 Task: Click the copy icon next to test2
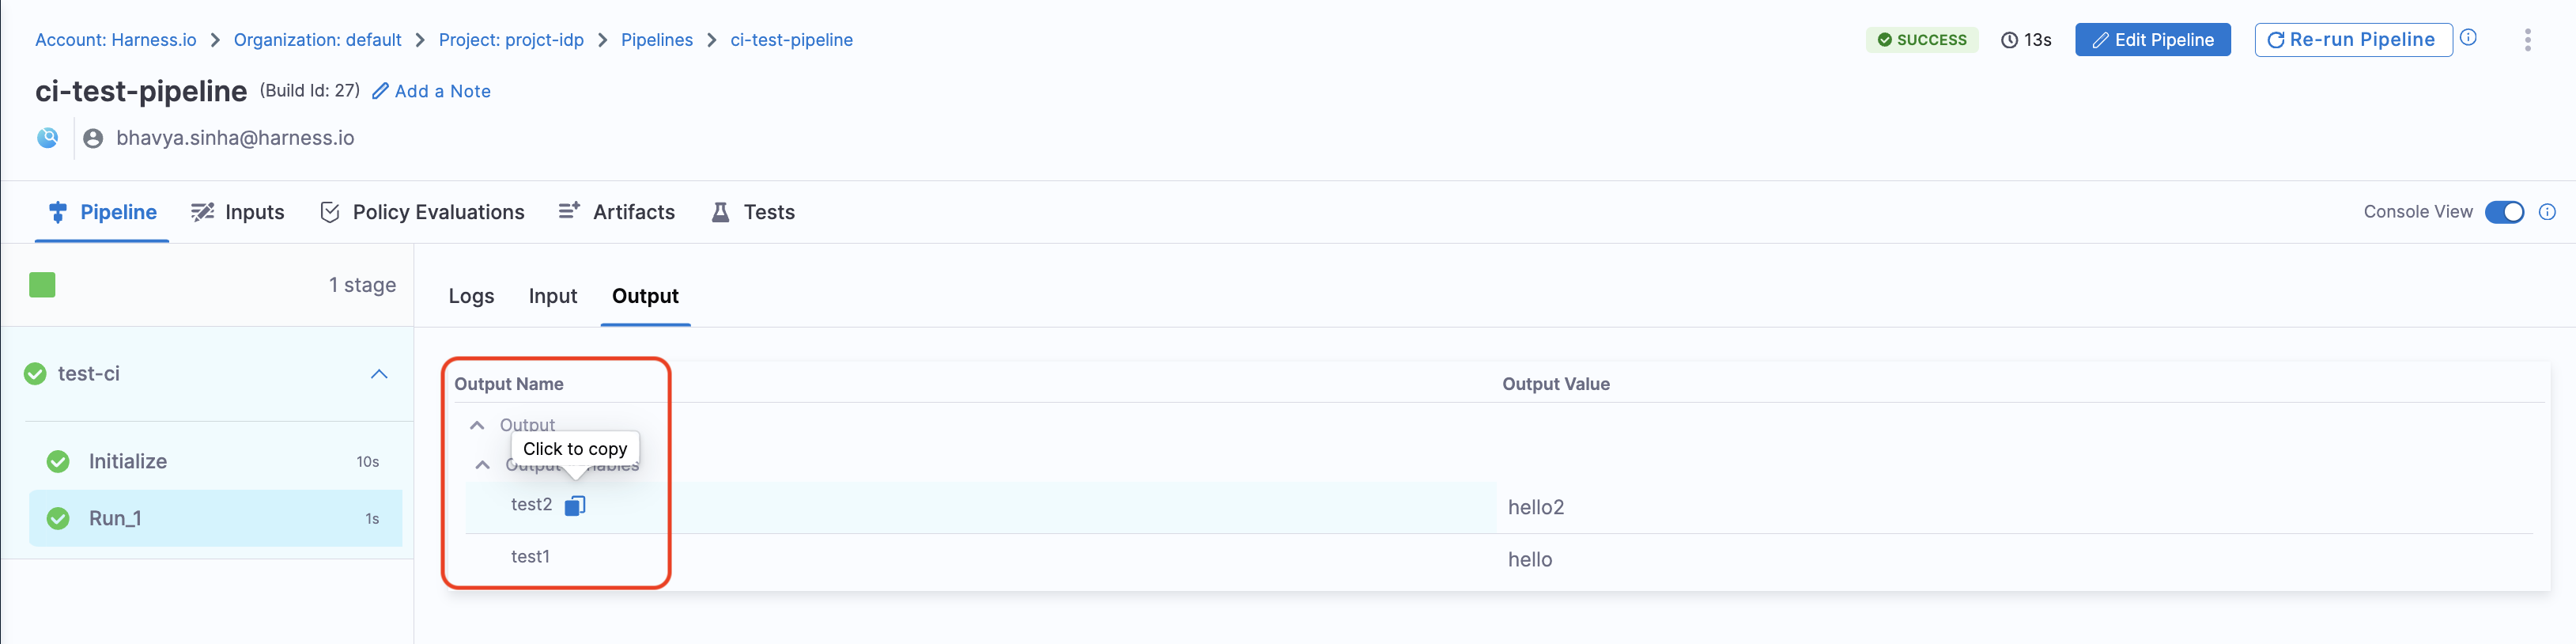[575, 506]
